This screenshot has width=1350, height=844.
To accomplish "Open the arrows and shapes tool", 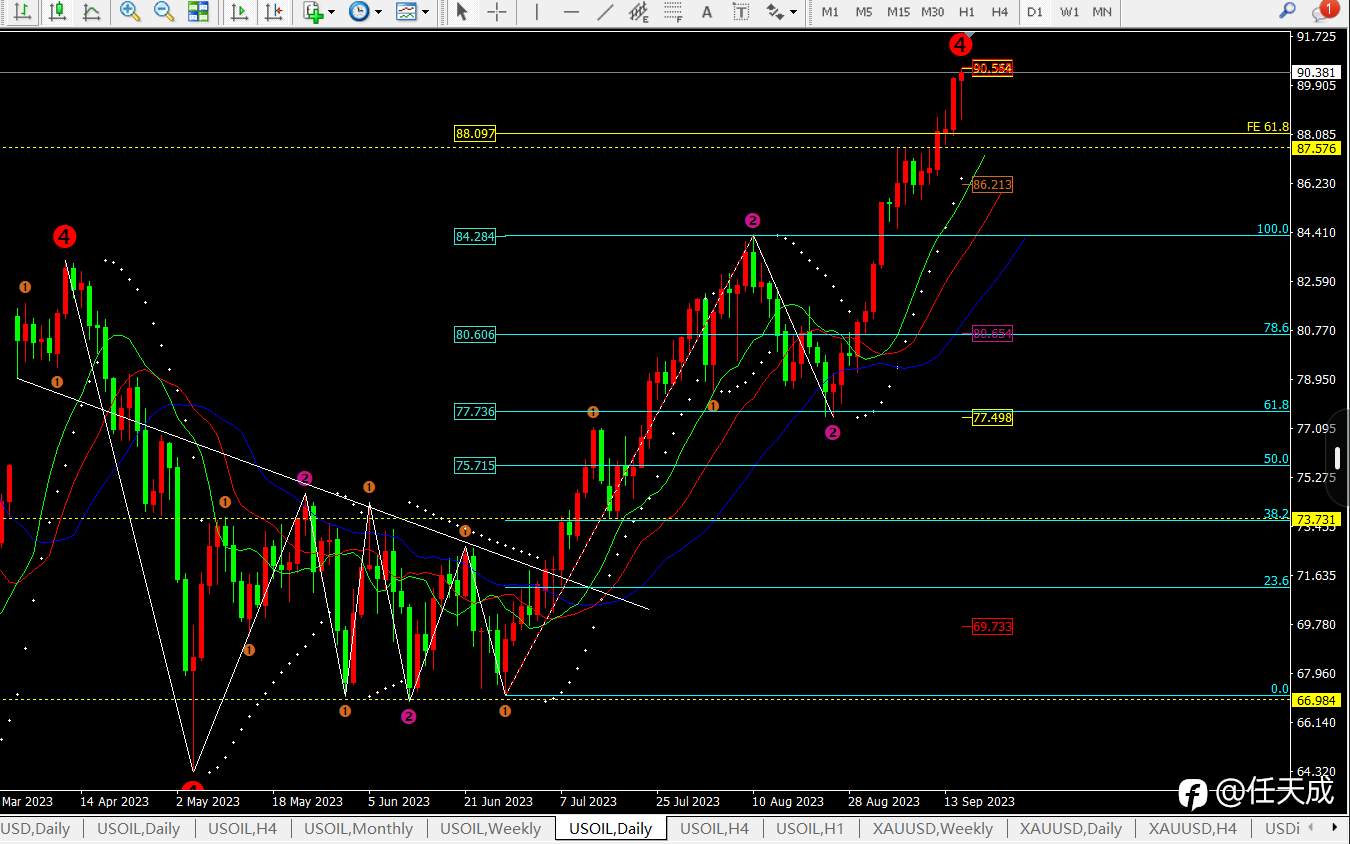I will coord(775,12).
